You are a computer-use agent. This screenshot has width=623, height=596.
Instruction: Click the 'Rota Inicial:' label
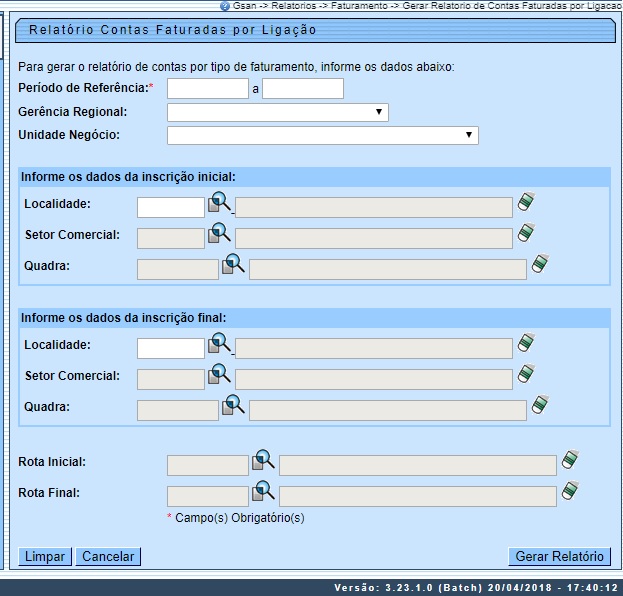[x=52, y=462]
